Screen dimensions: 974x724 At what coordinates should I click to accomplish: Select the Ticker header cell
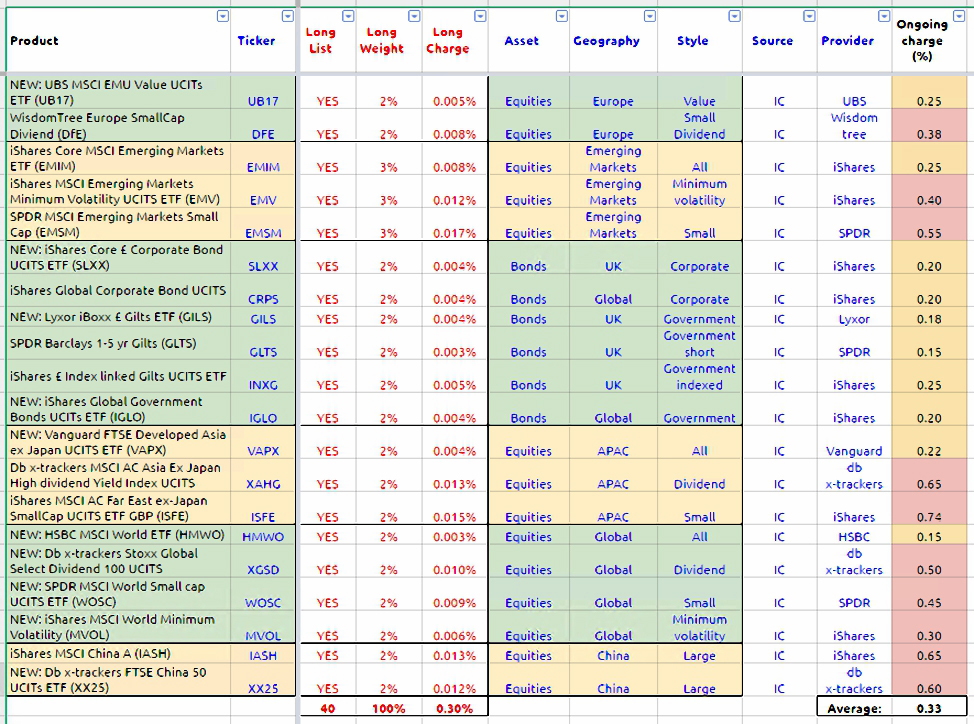263,40
